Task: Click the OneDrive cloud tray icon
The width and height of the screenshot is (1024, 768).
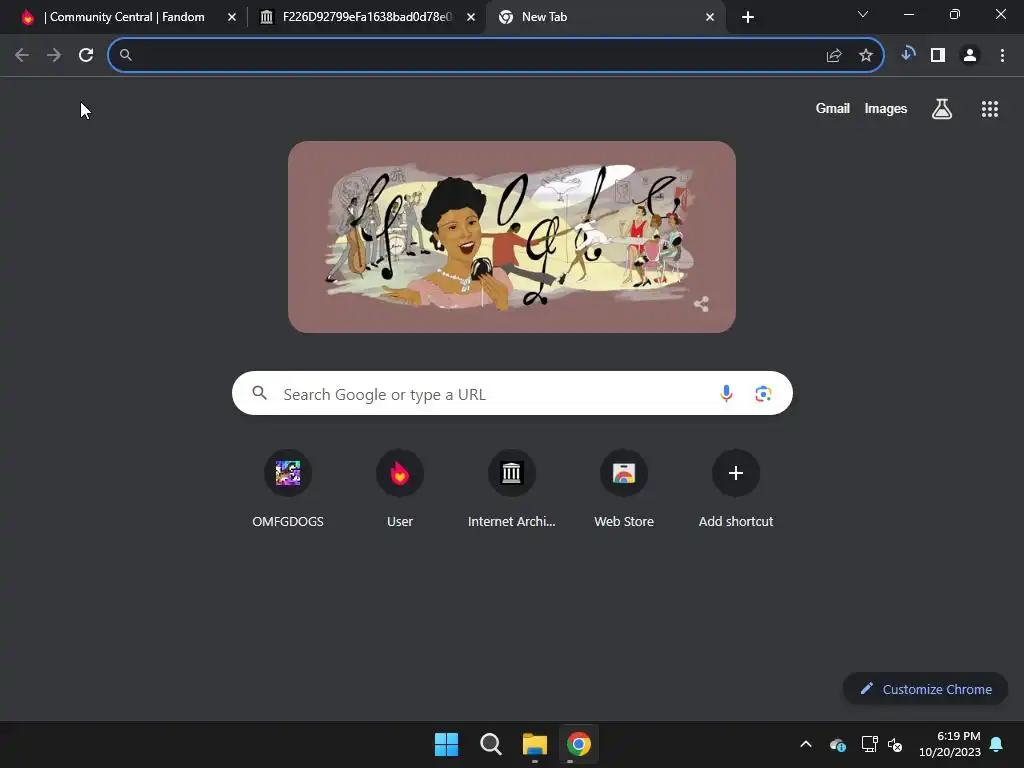Action: pyautogui.click(x=838, y=744)
